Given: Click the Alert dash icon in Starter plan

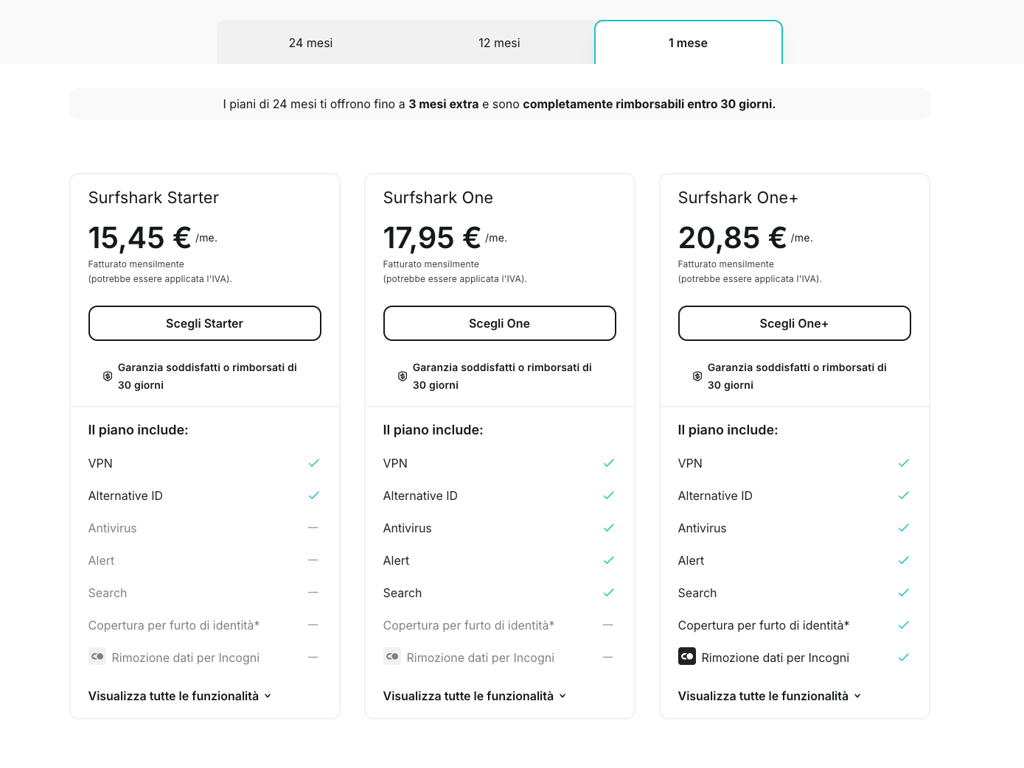Looking at the screenshot, I should coord(313,560).
